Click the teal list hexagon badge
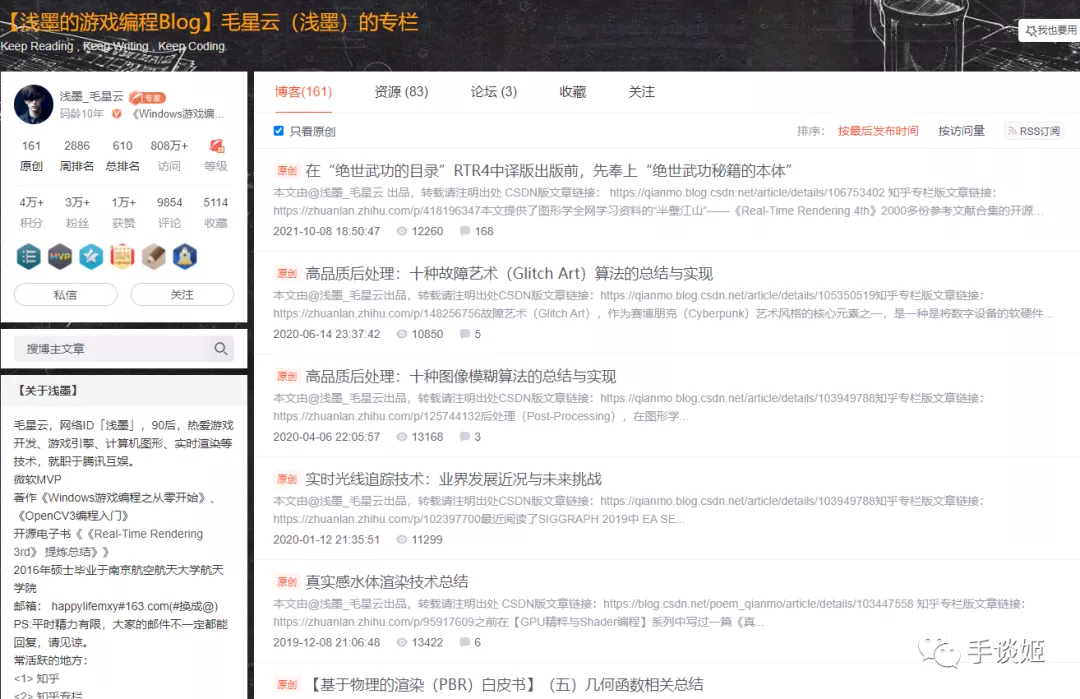The image size is (1080, 699). click(29, 256)
